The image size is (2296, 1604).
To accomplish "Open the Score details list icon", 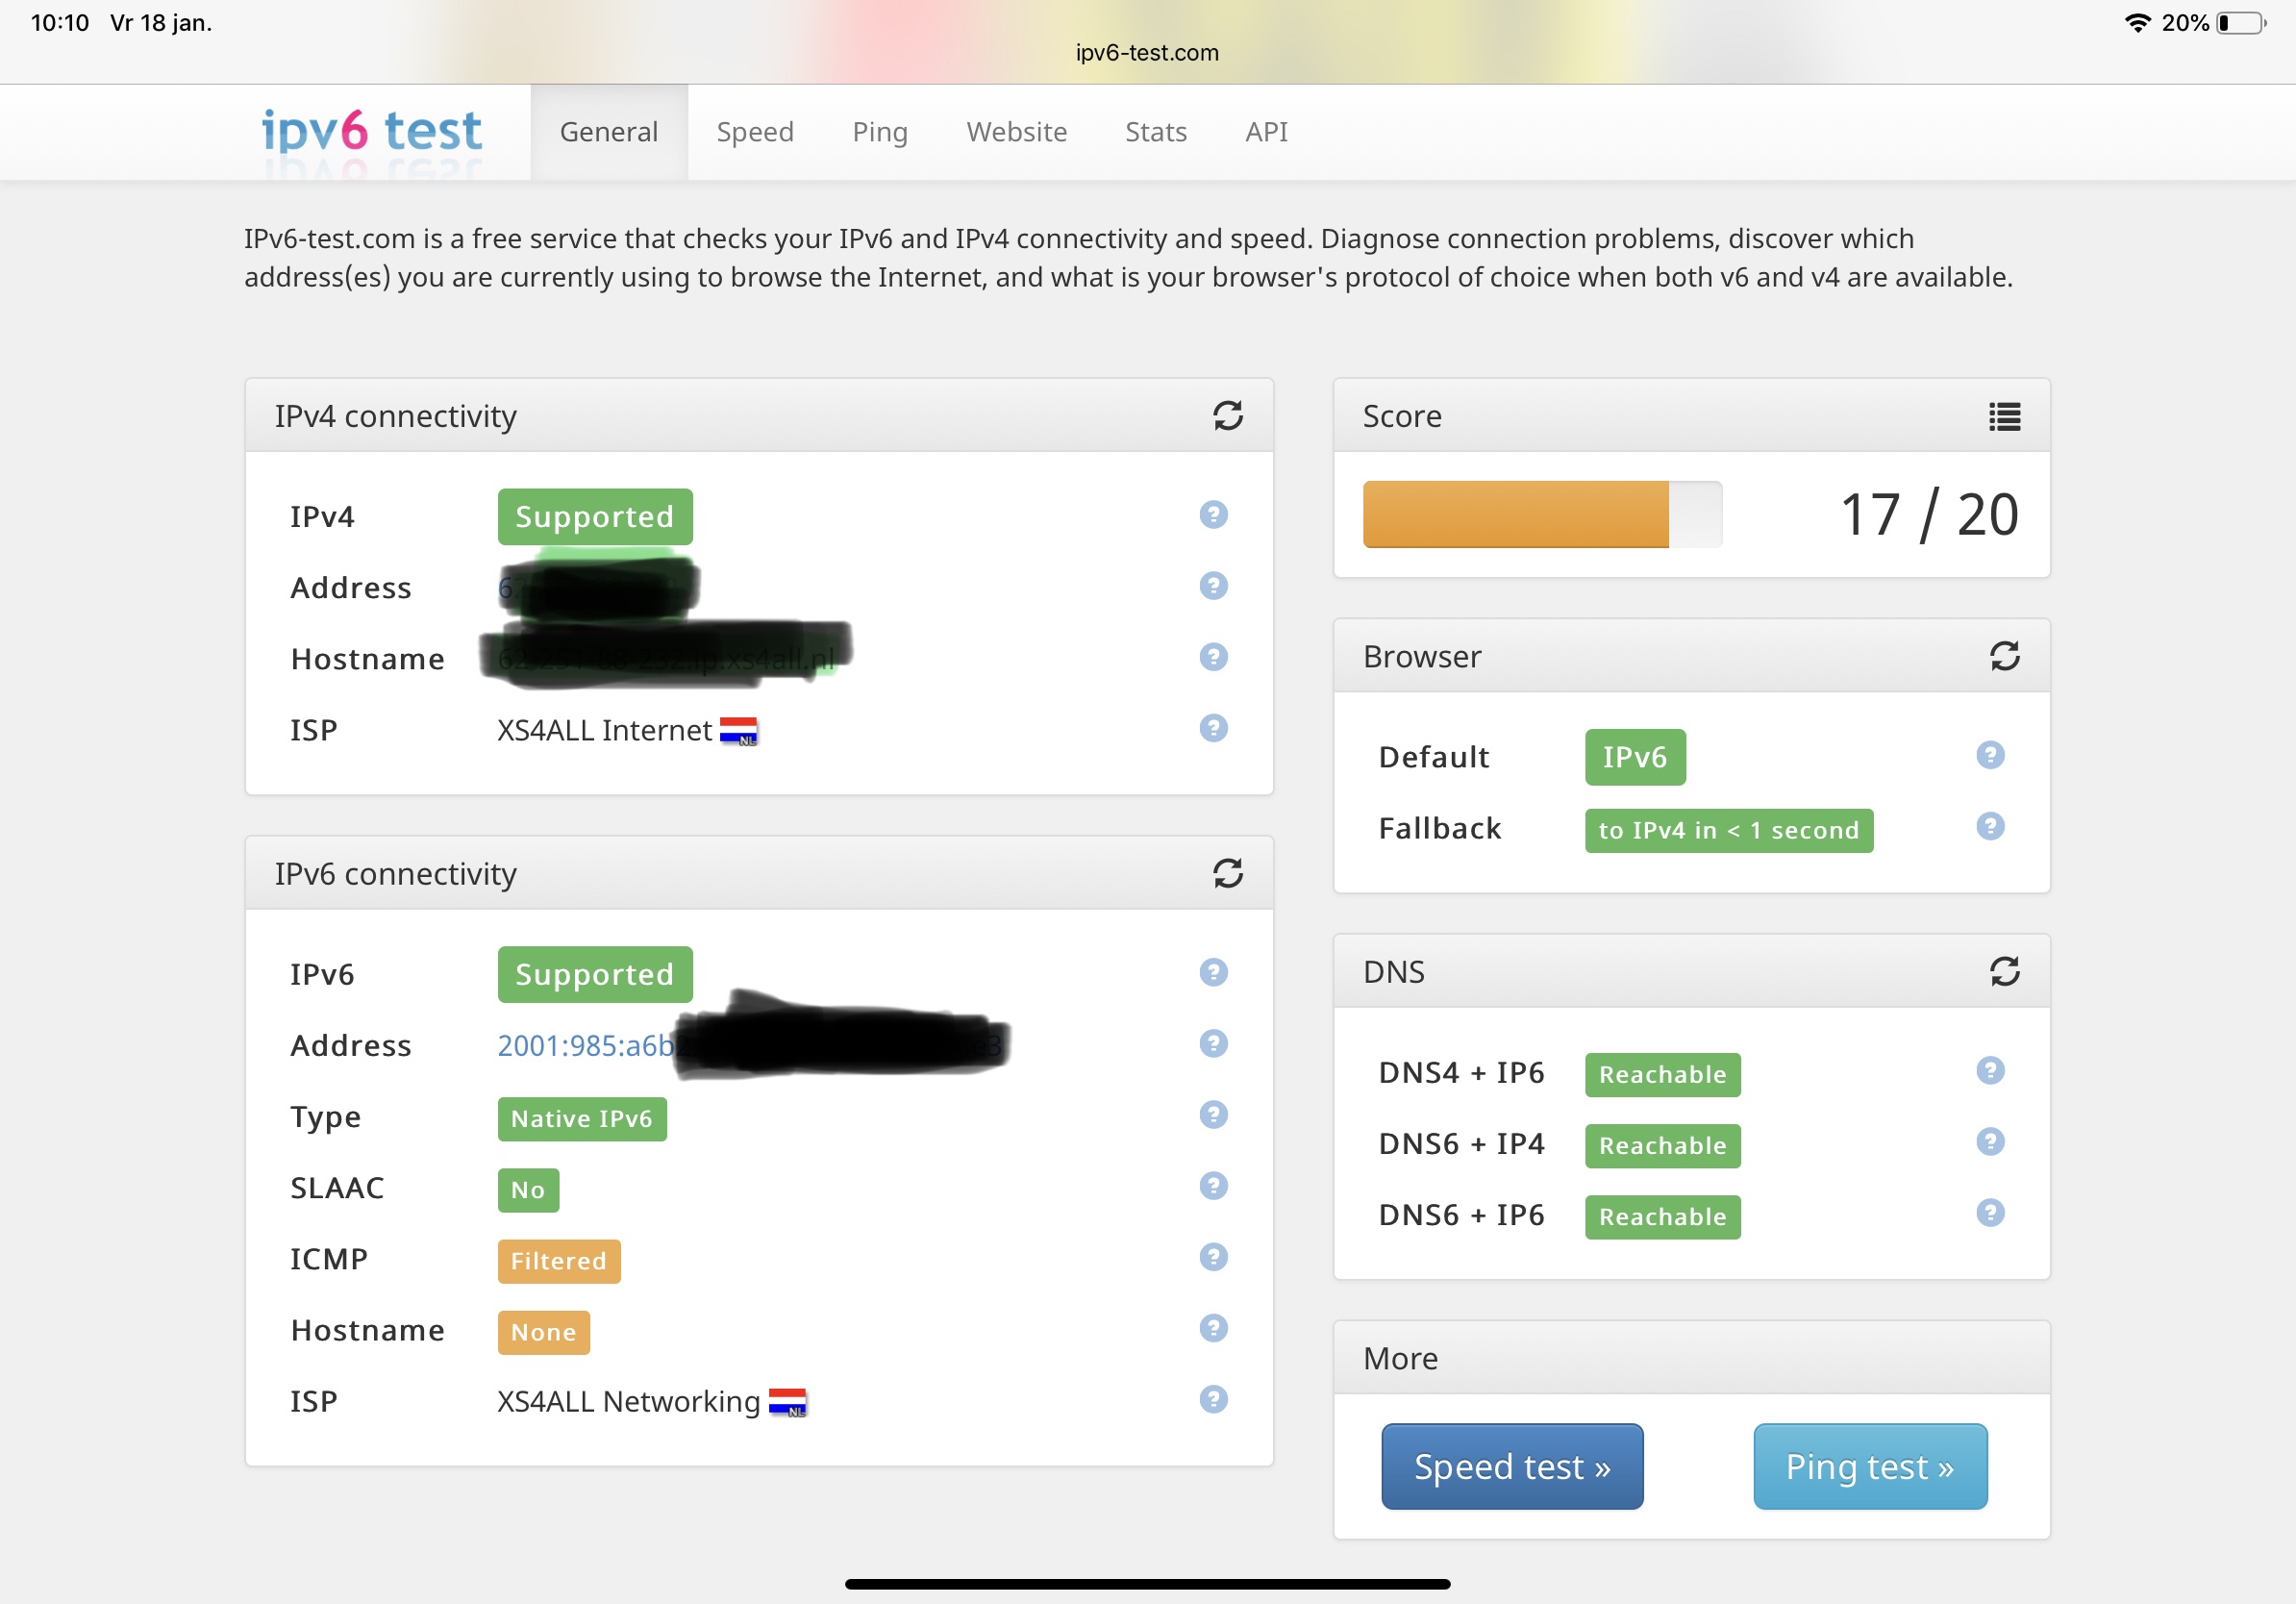I will click(x=2004, y=416).
